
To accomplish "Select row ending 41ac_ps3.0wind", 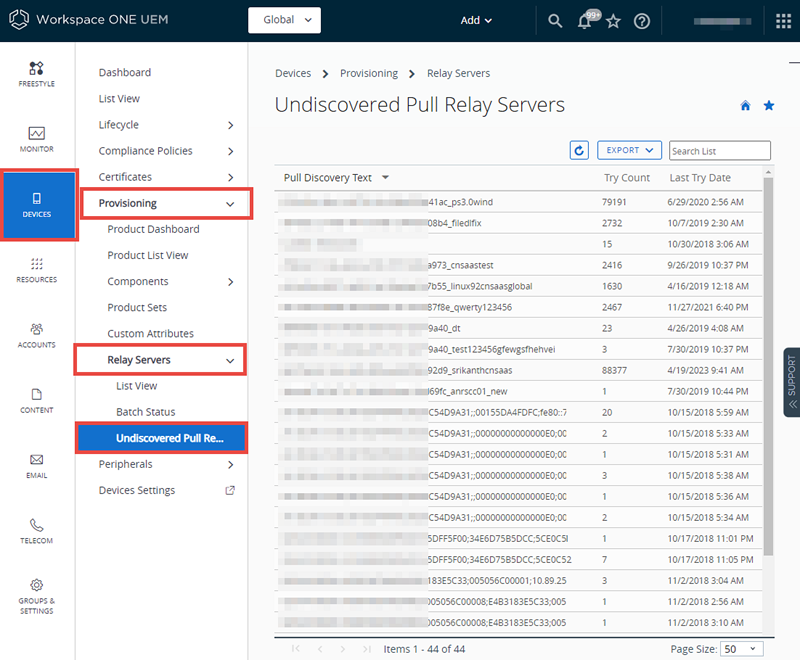I will [518, 202].
